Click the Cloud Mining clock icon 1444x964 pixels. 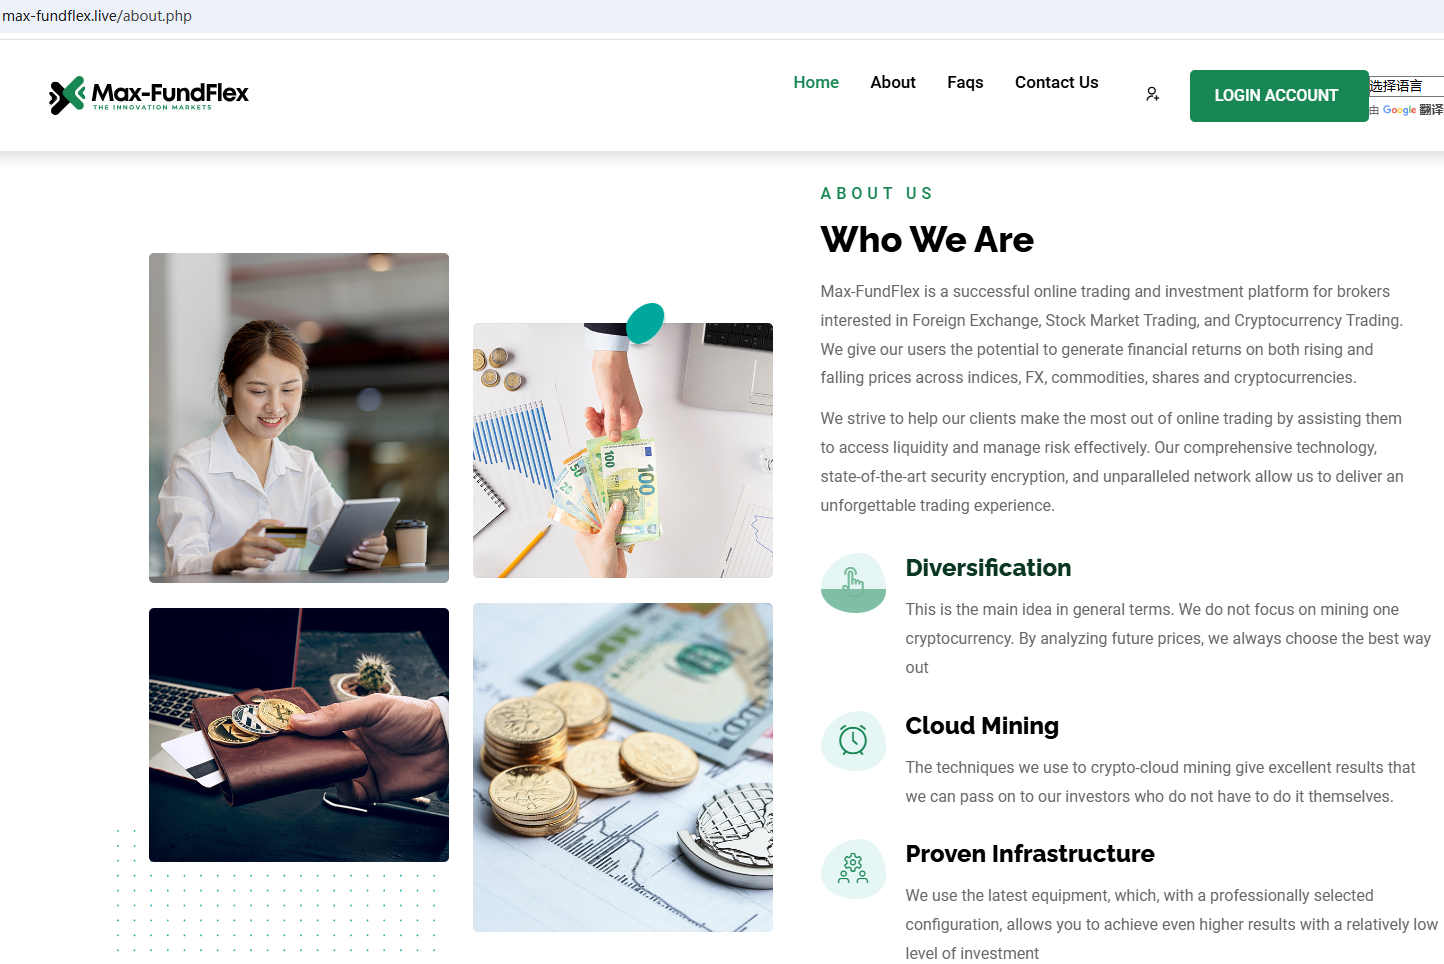[x=853, y=741]
